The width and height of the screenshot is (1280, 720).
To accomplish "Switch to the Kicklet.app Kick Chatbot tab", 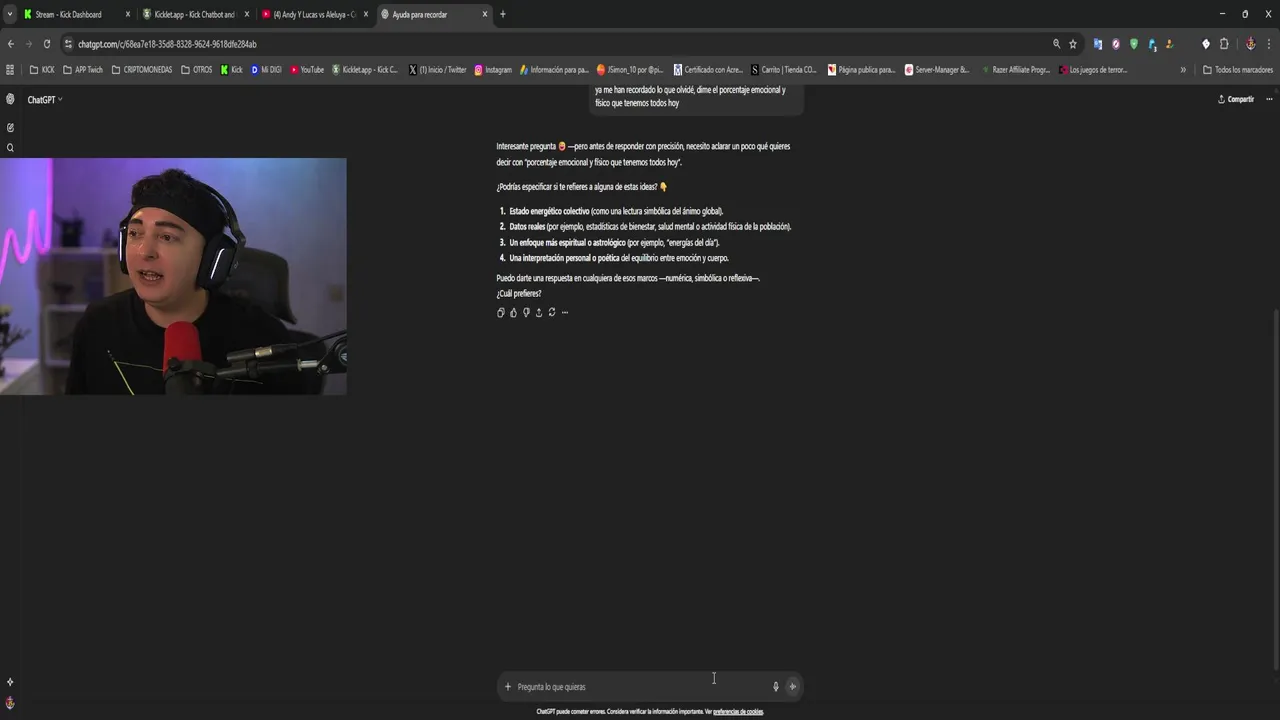I will (x=194, y=14).
